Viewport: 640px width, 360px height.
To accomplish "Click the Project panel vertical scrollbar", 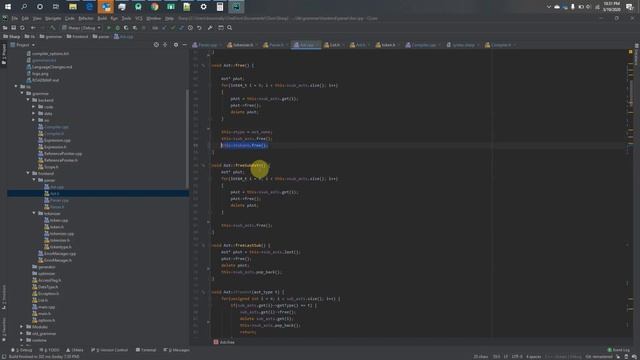I will (187, 139).
